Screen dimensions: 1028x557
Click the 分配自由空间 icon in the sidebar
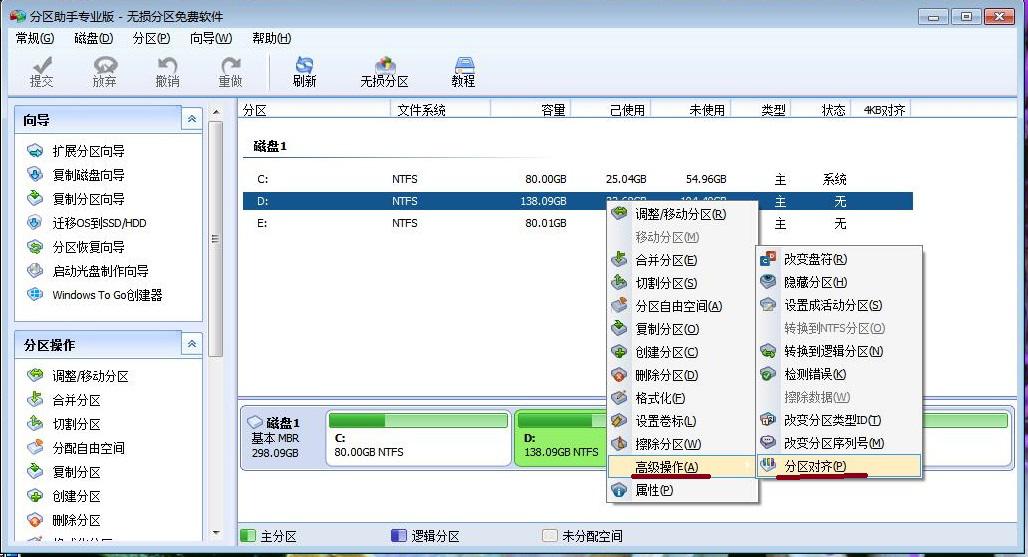[x=35, y=448]
